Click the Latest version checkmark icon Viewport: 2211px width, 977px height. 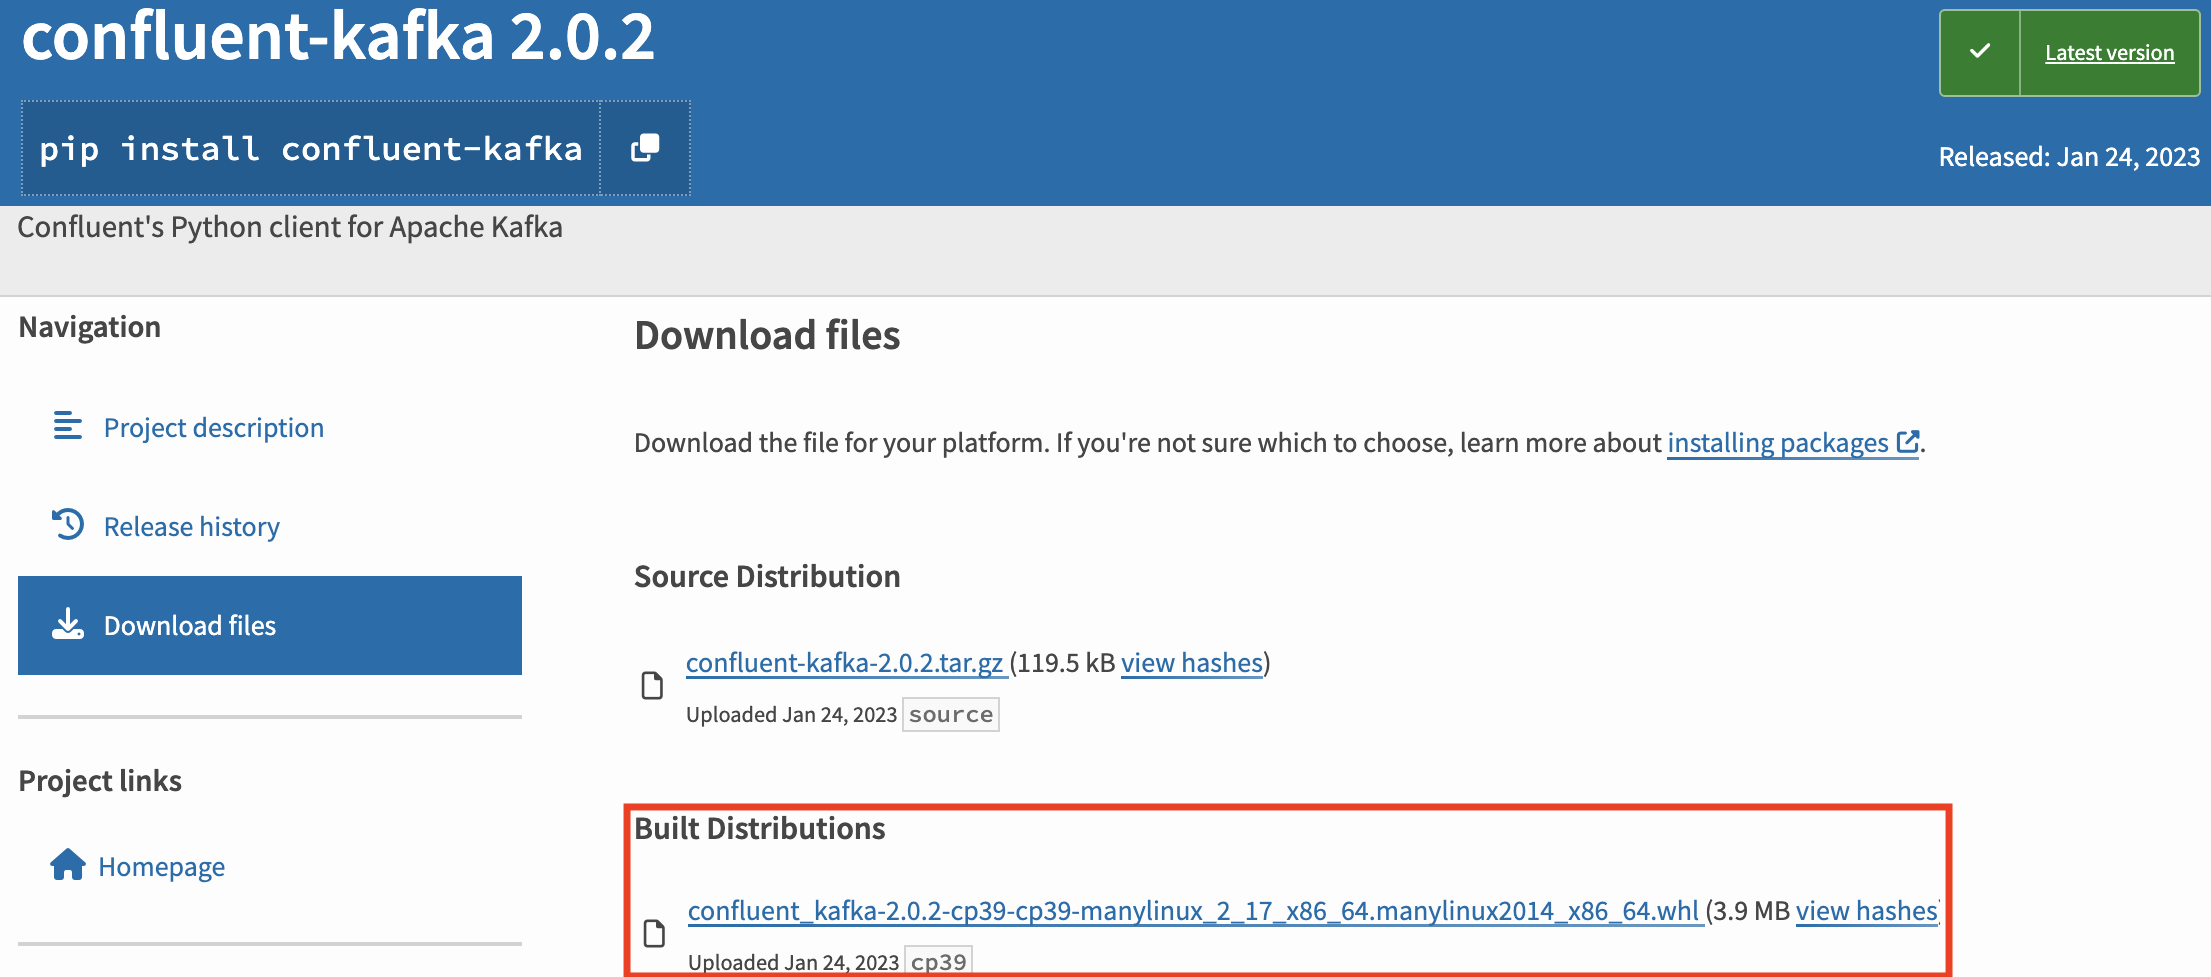click(1980, 52)
